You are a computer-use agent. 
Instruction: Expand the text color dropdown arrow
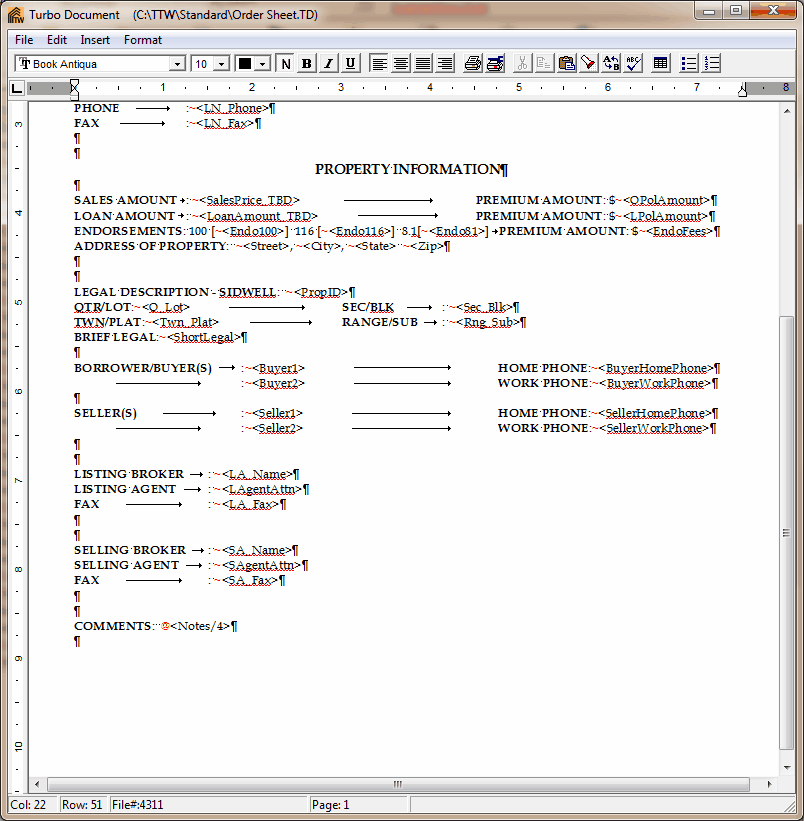click(261, 63)
